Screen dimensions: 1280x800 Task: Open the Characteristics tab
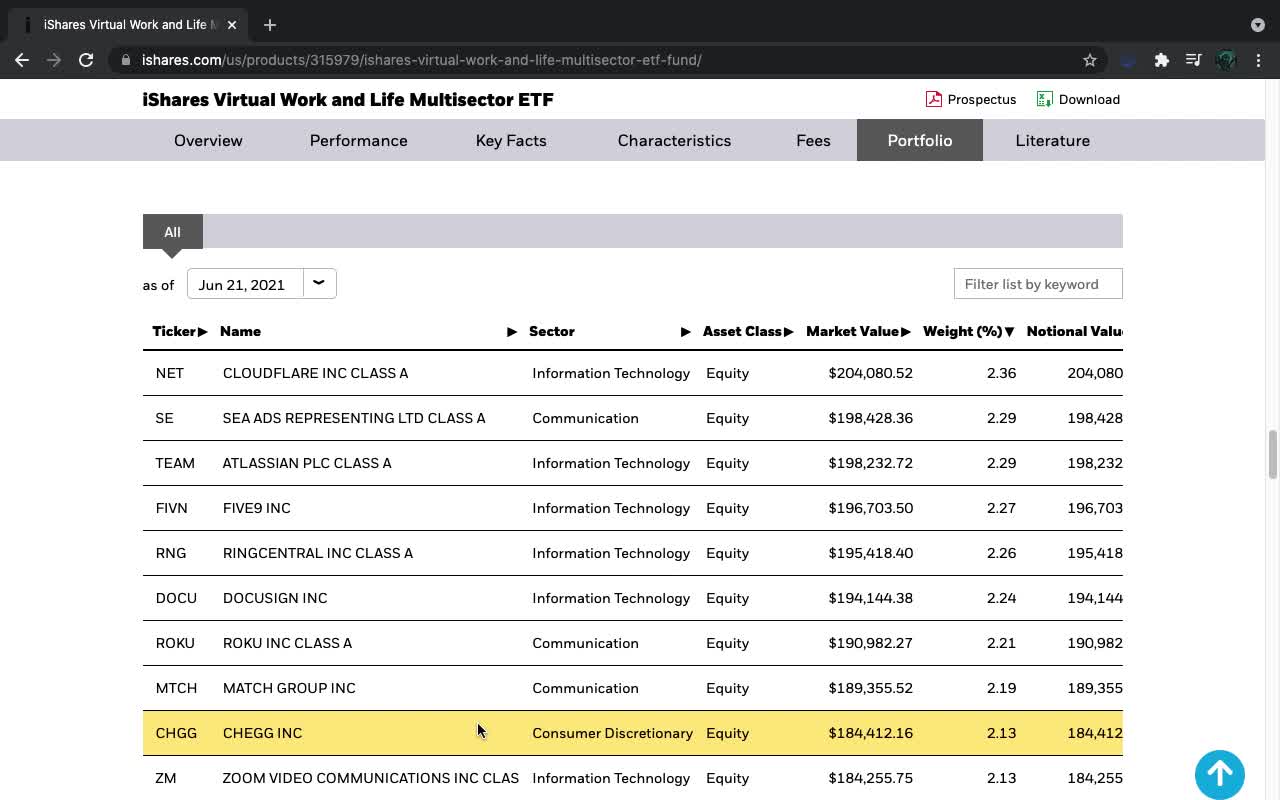674,140
